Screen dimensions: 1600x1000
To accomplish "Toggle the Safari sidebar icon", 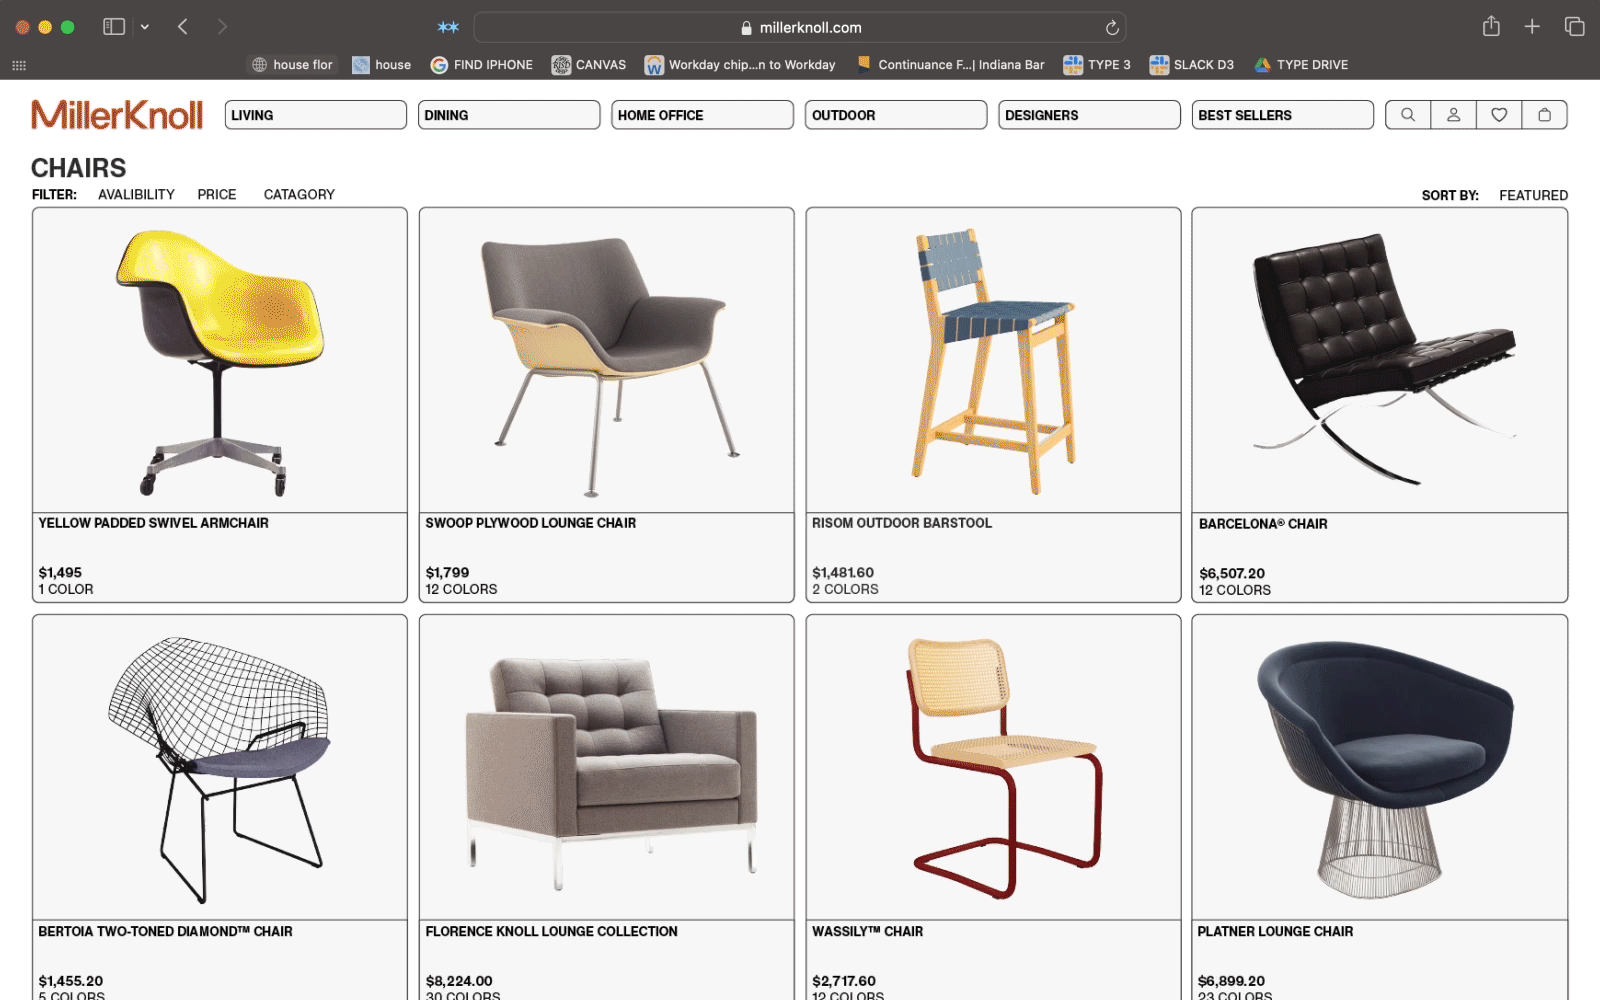I will tap(114, 27).
